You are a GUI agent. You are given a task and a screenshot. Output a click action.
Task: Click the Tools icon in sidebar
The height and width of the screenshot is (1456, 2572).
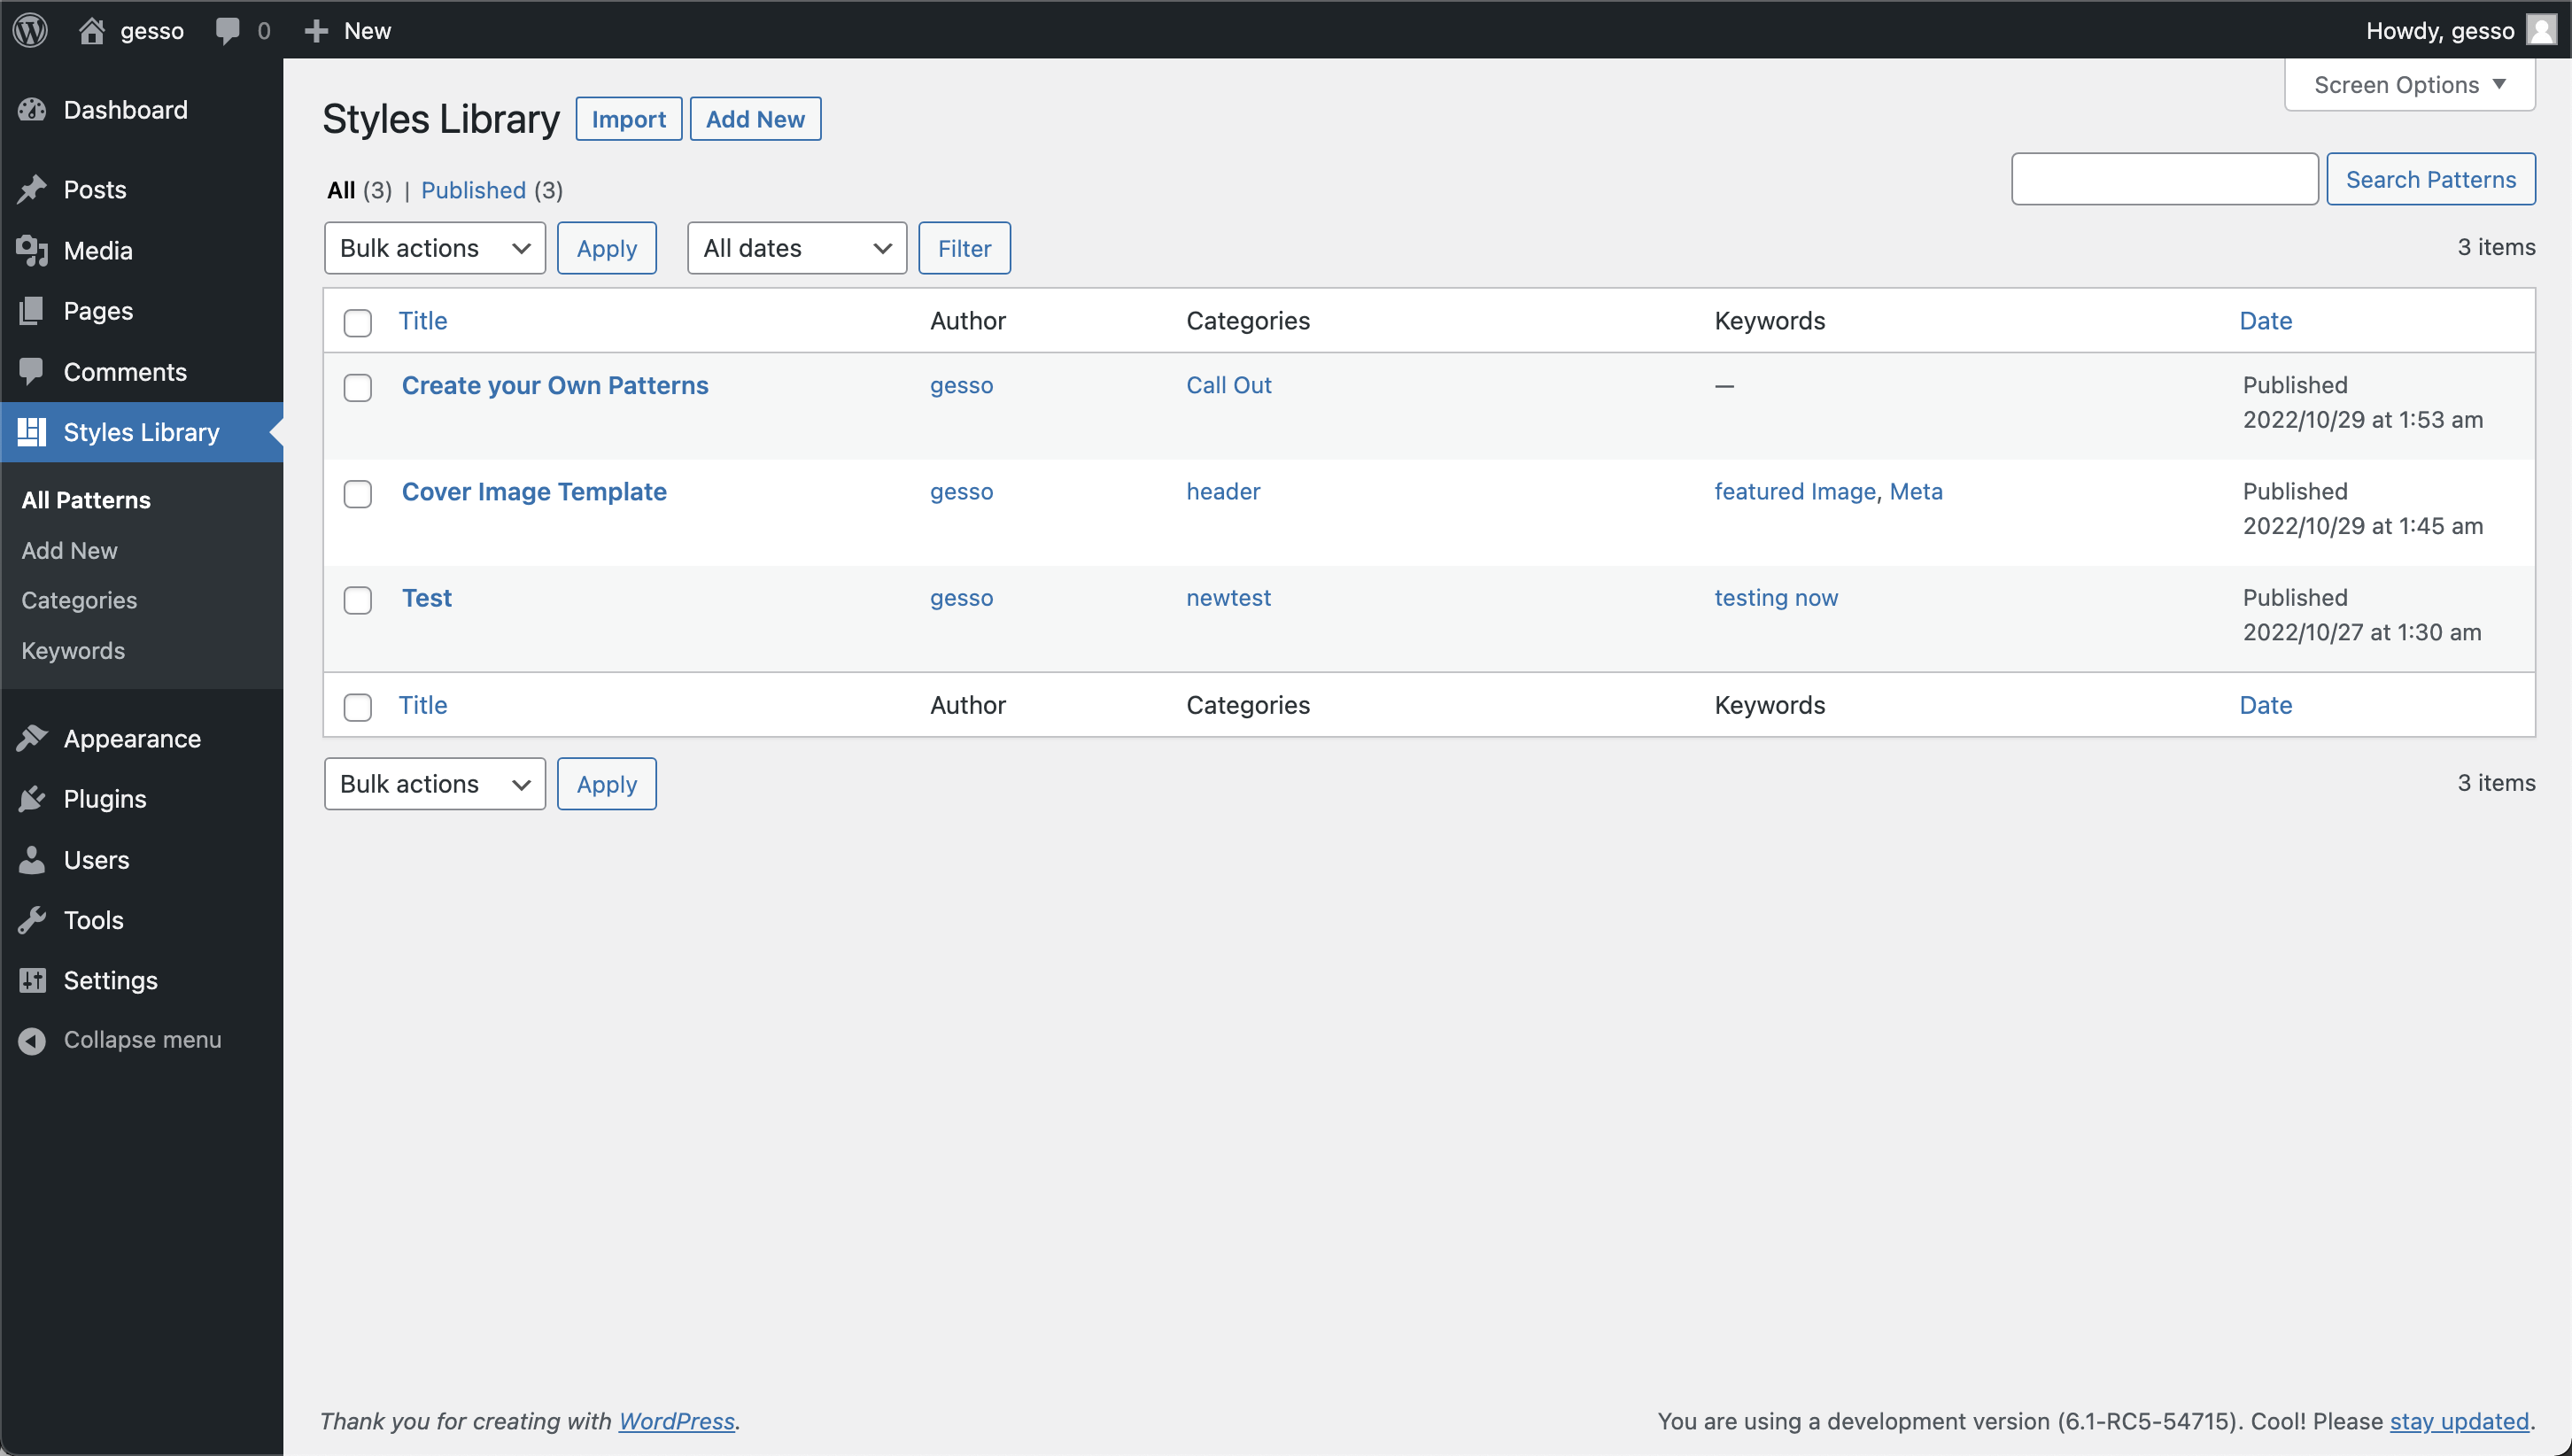(32, 918)
